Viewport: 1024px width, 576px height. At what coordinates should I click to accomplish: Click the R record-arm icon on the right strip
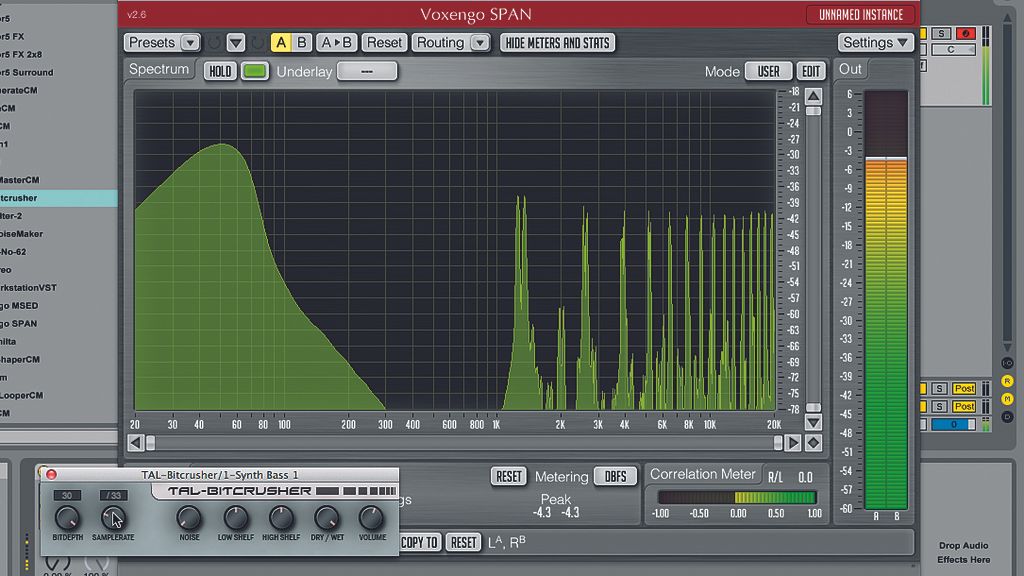pyautogui.click(x=1007, y=381)
